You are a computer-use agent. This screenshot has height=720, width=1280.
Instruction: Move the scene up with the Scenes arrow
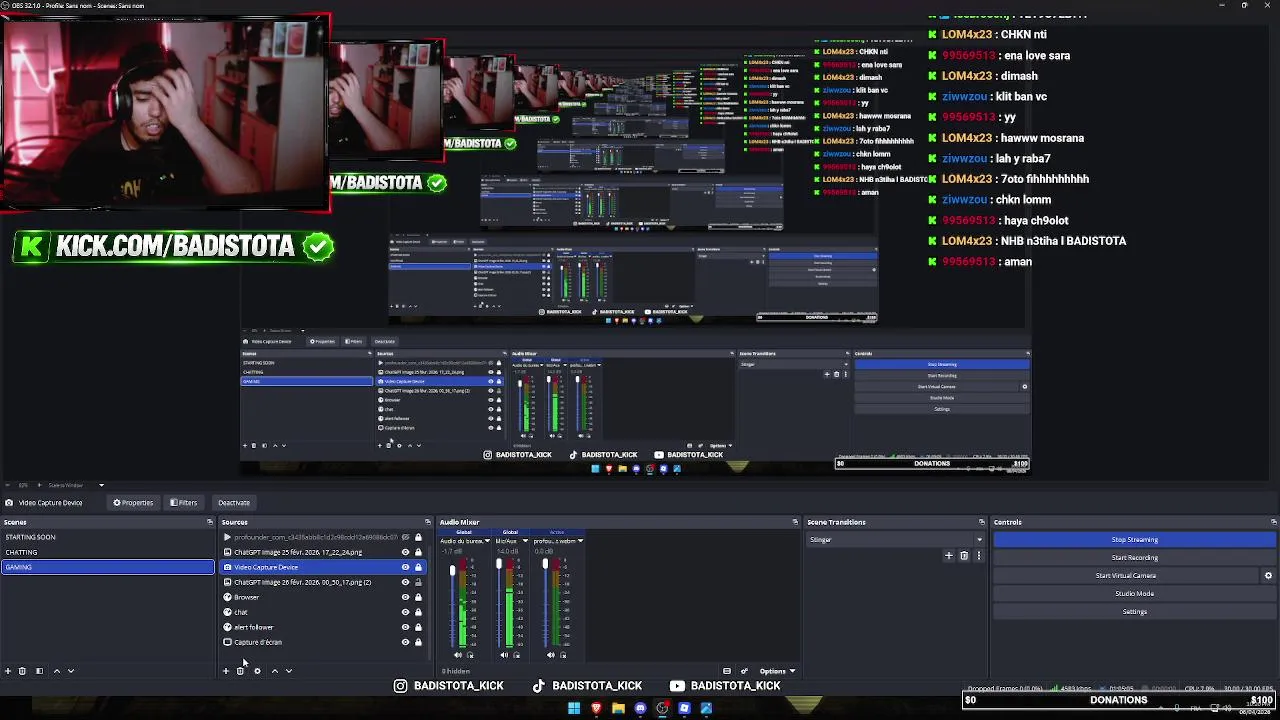(x=56, y=671)
